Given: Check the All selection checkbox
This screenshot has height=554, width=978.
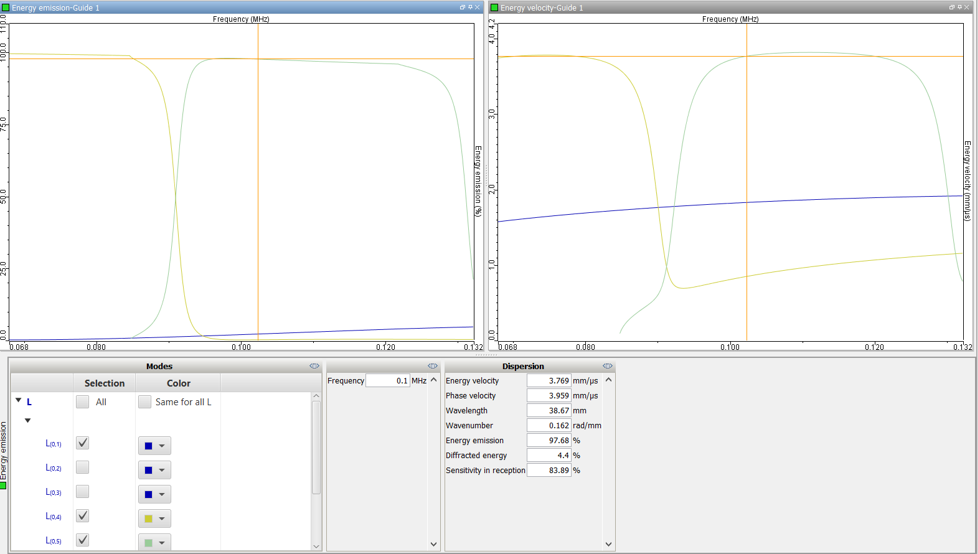Looking at the screenshot, I should click(x=82, y=402).
